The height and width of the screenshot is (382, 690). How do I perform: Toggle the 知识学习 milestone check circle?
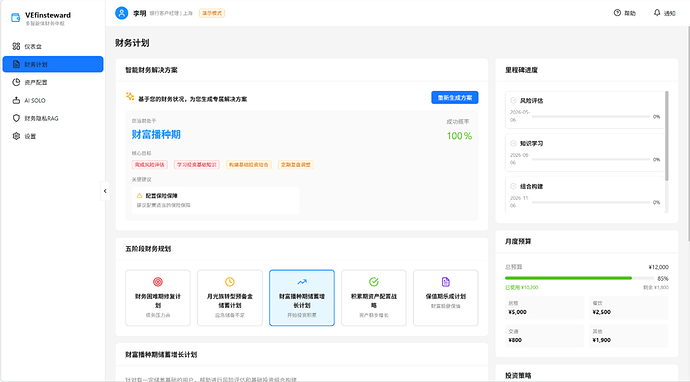[x=513, y=143]
